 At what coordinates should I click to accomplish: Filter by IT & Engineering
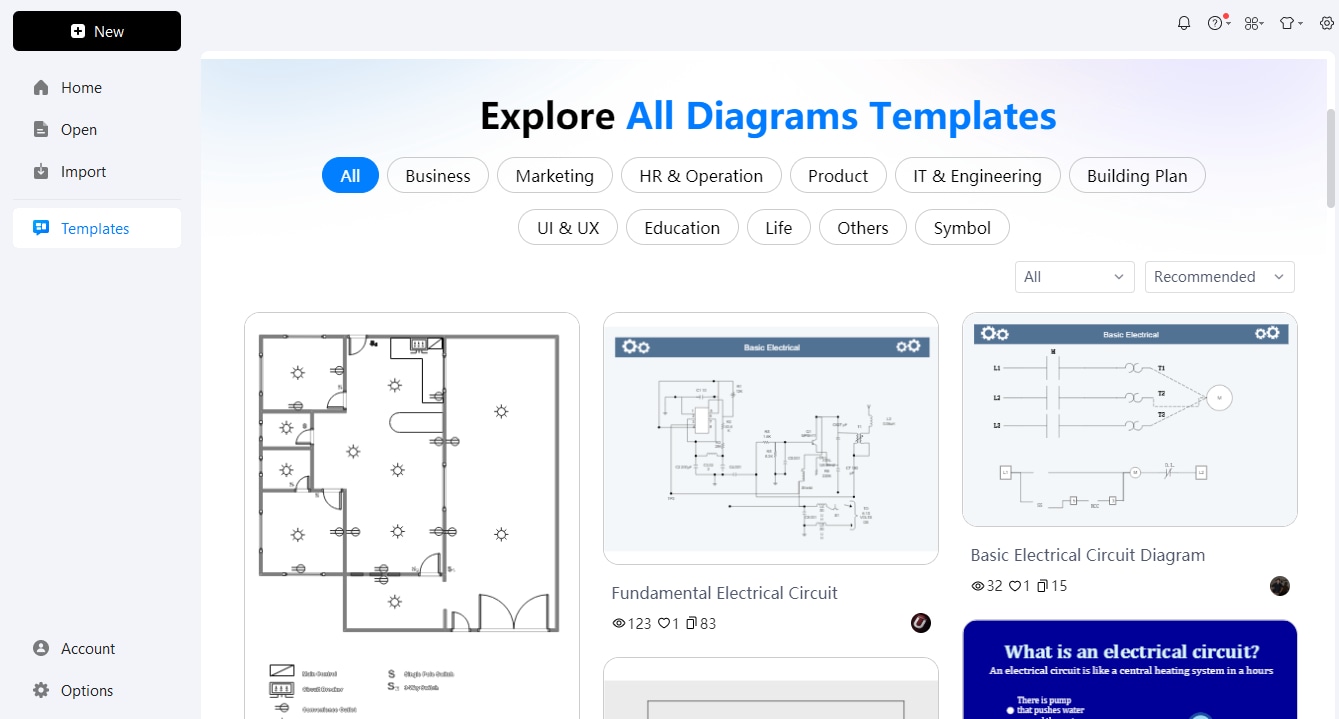(x=977, y=176)
